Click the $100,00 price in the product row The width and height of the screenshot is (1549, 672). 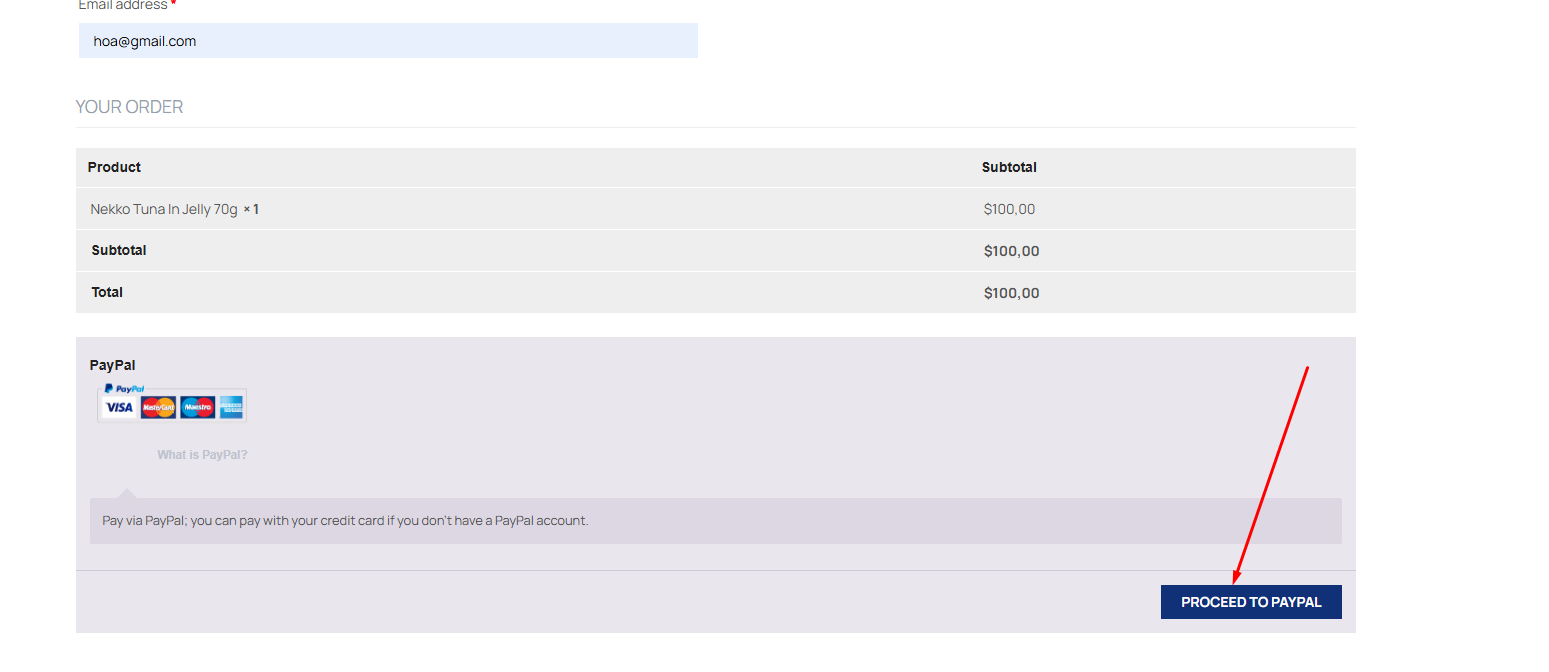coord(1009,209)
